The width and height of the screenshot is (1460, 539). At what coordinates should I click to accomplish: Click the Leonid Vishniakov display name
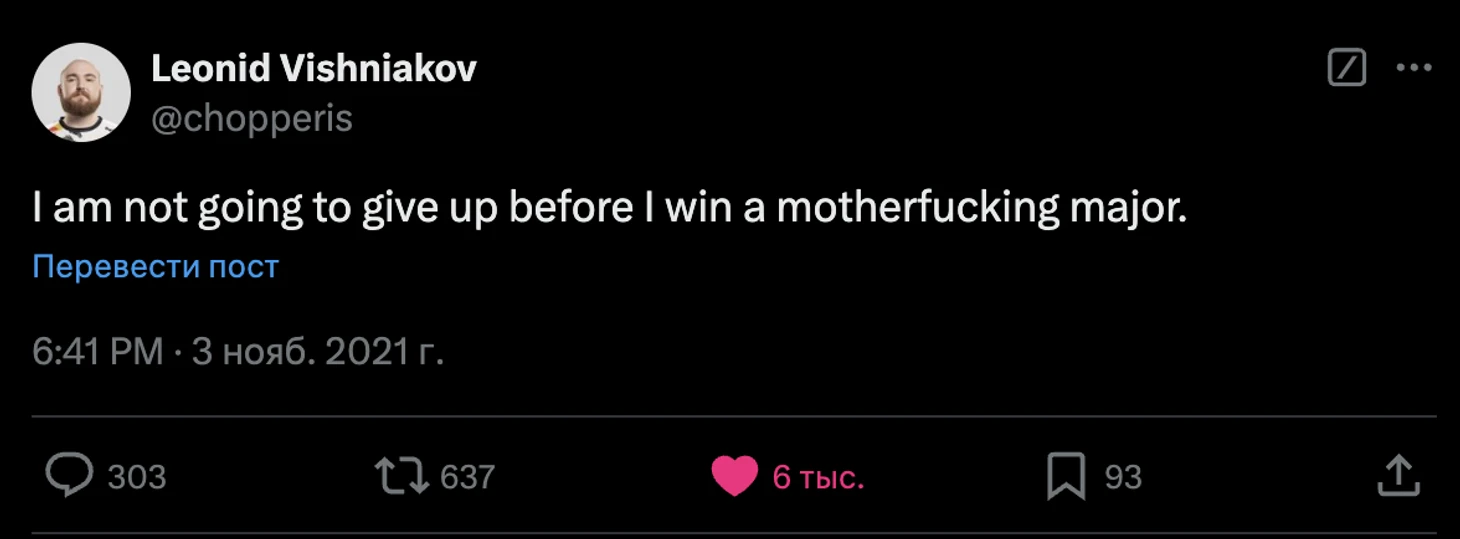(x=314, y=68)
